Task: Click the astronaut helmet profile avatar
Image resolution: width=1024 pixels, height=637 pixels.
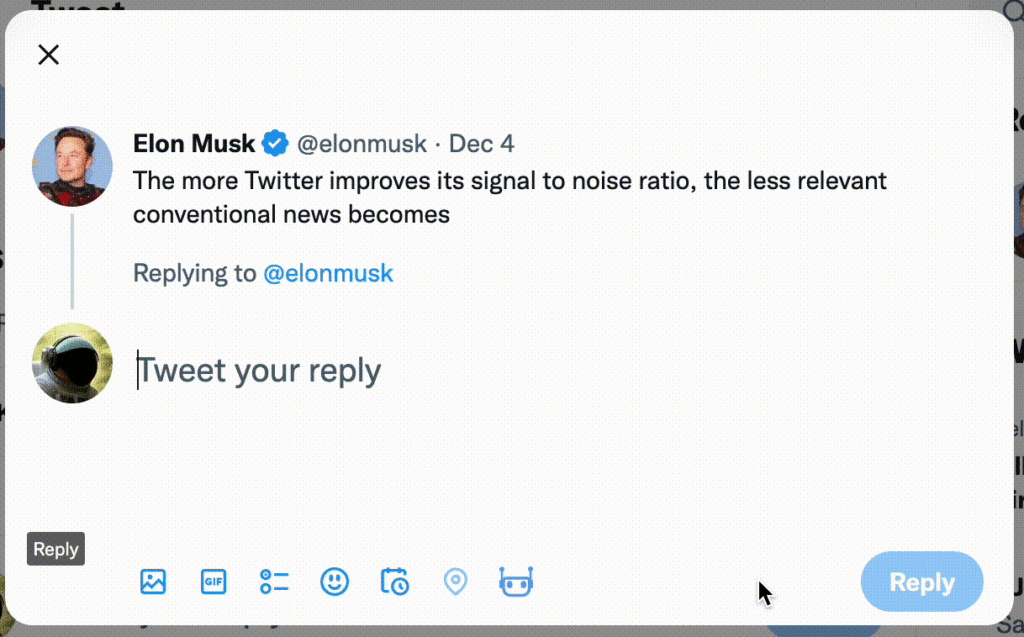Action: click(72, 363)
